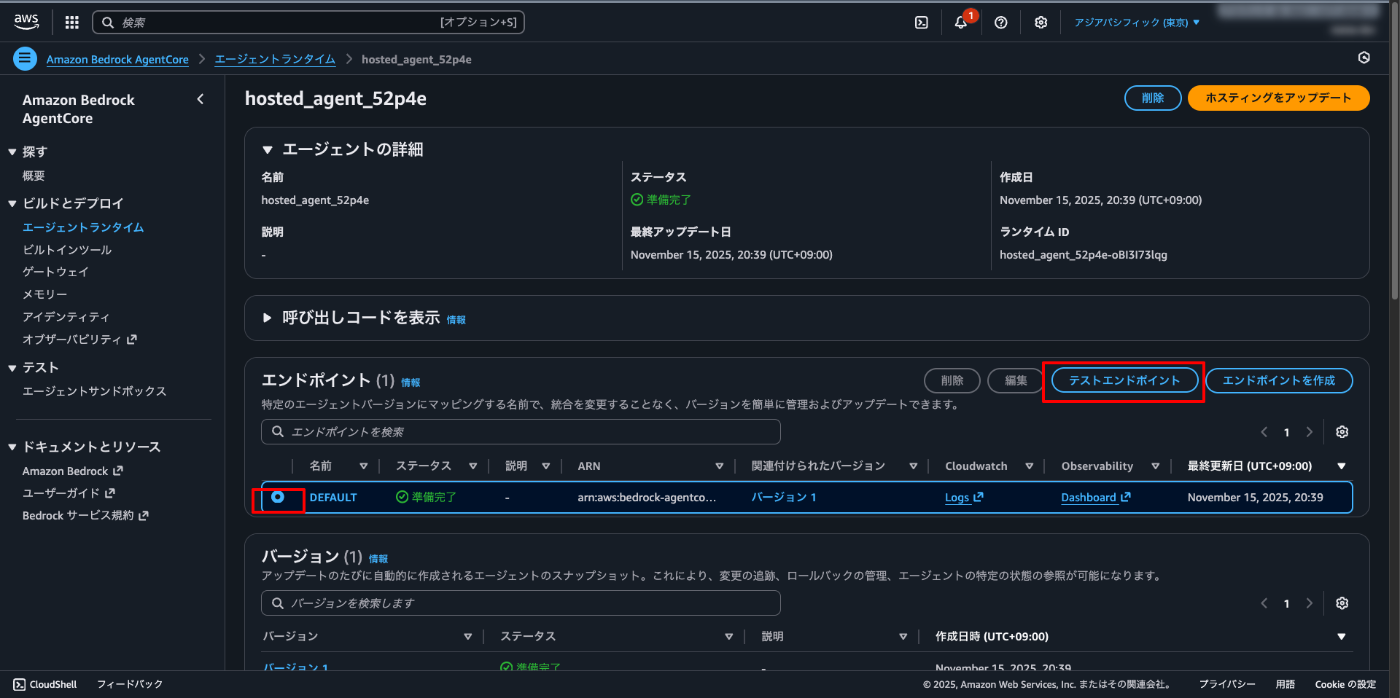Click the AWS logo home icon
Viewport: 1400px width, 698px height.
pos(26,21)
